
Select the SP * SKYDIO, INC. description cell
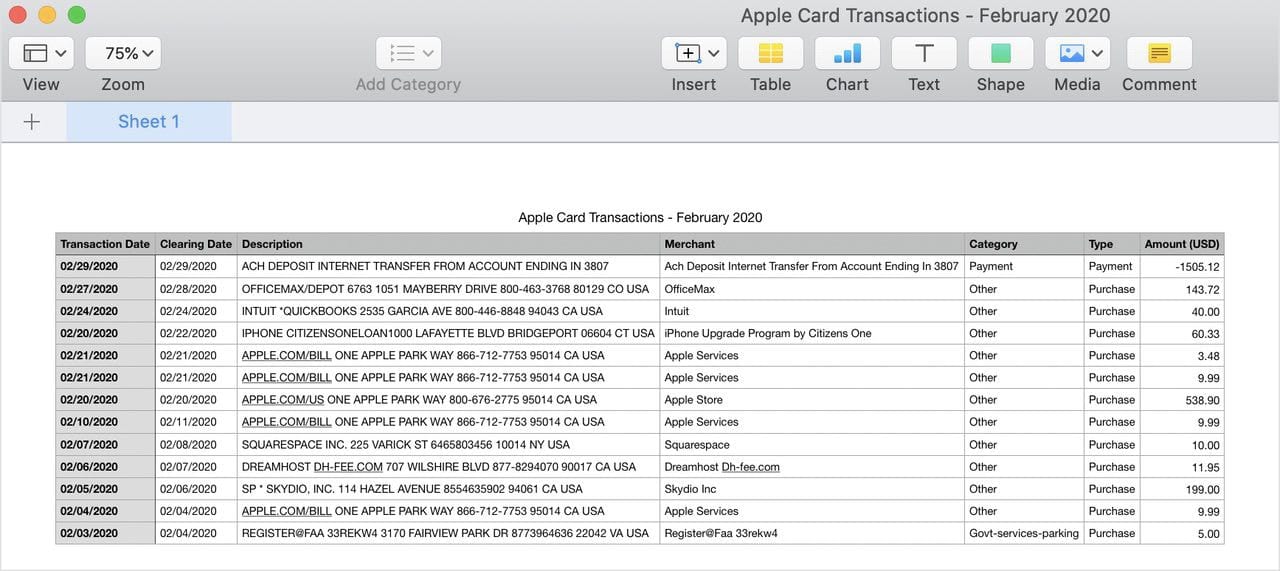click(x=448, y=489)
